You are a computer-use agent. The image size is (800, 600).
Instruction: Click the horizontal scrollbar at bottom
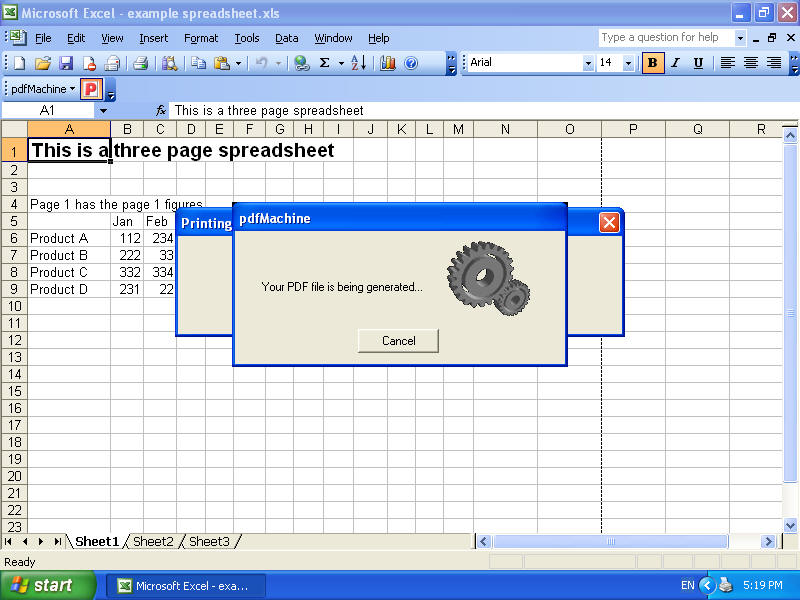tap(610, 542)
